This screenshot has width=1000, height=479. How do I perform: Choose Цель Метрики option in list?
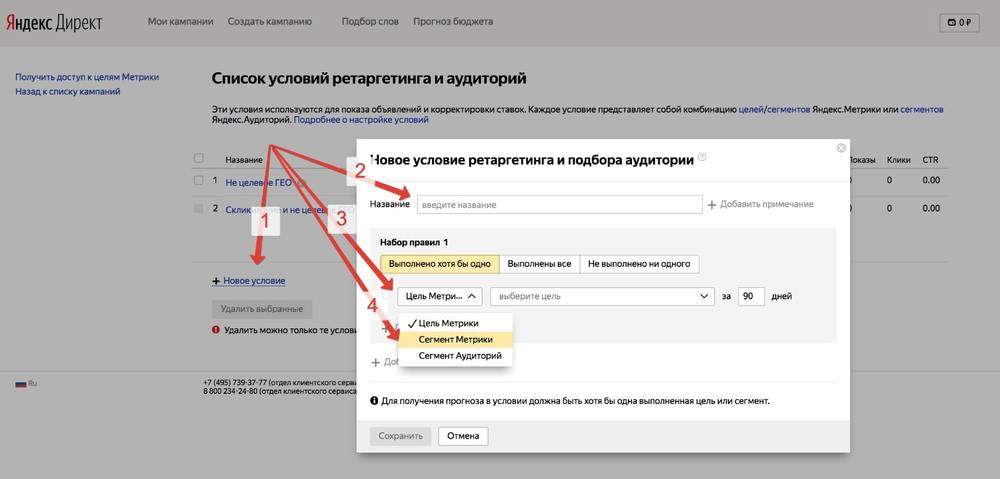click(x=455, y=323)
